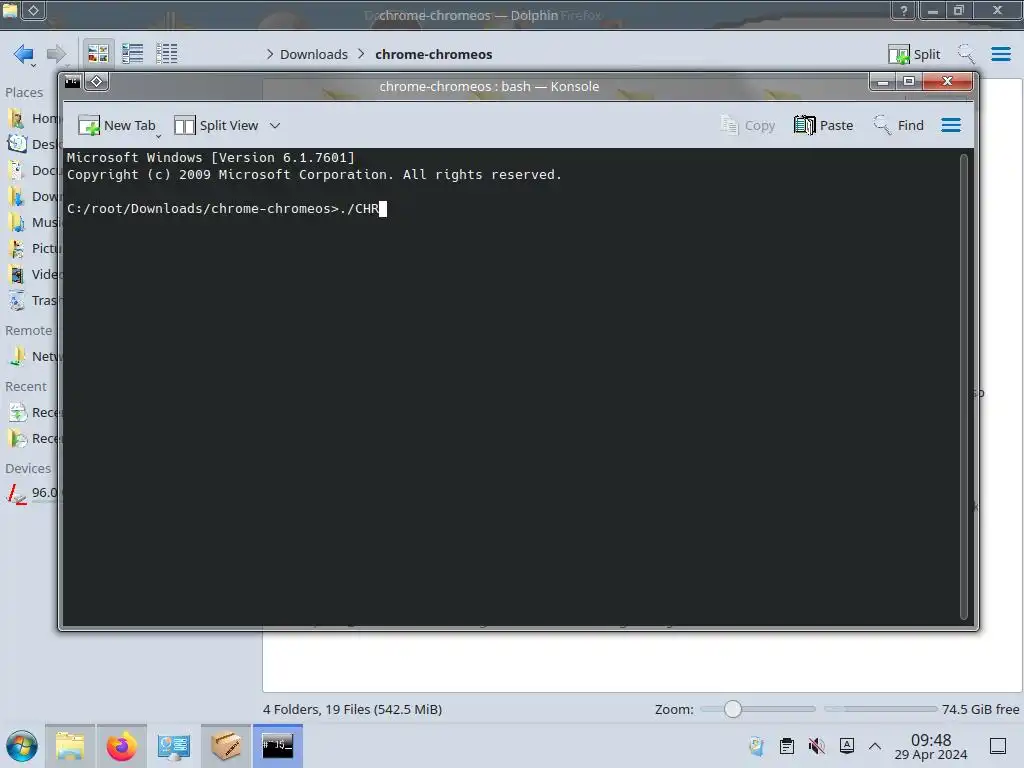Click the Dolphin title bar pin icon
Viewport: 1024px width, 768px height.
pyautogui.click(x=34, y=10)
